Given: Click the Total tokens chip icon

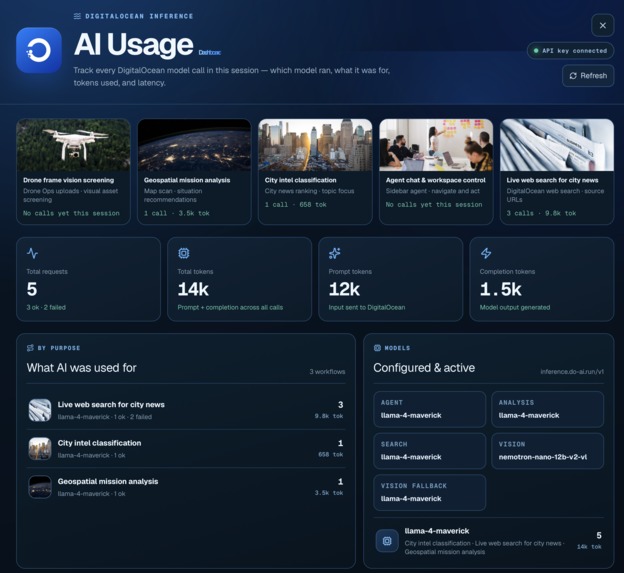Looking at the screenshot, I should tap(183, 253).
